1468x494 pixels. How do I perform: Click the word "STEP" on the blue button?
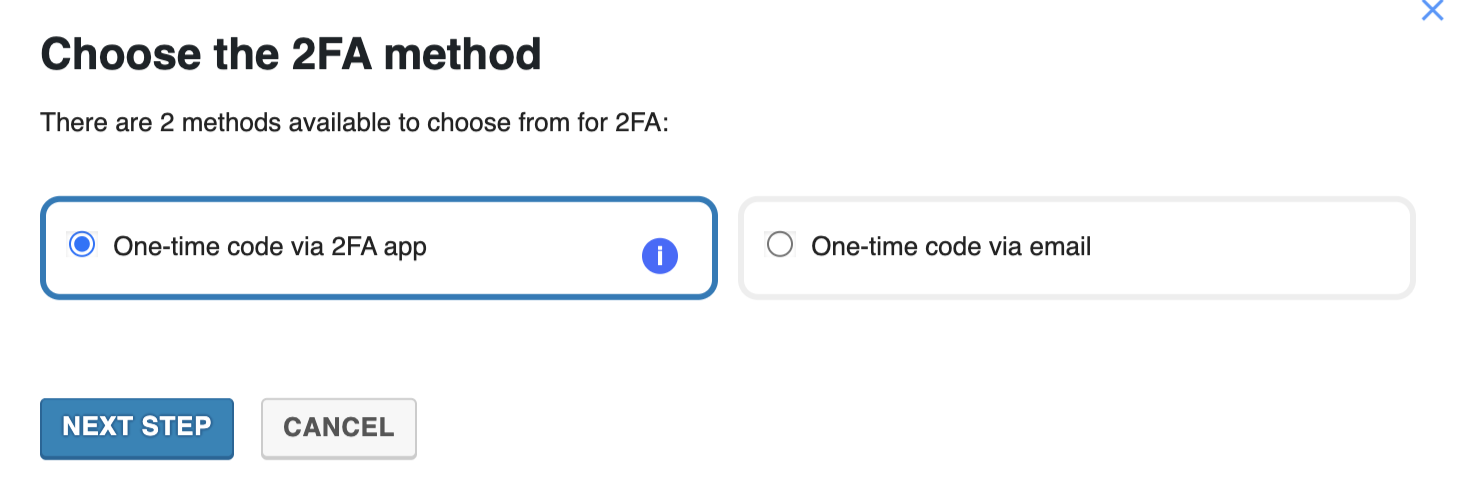pyautogui.click(x=176, y=427)
